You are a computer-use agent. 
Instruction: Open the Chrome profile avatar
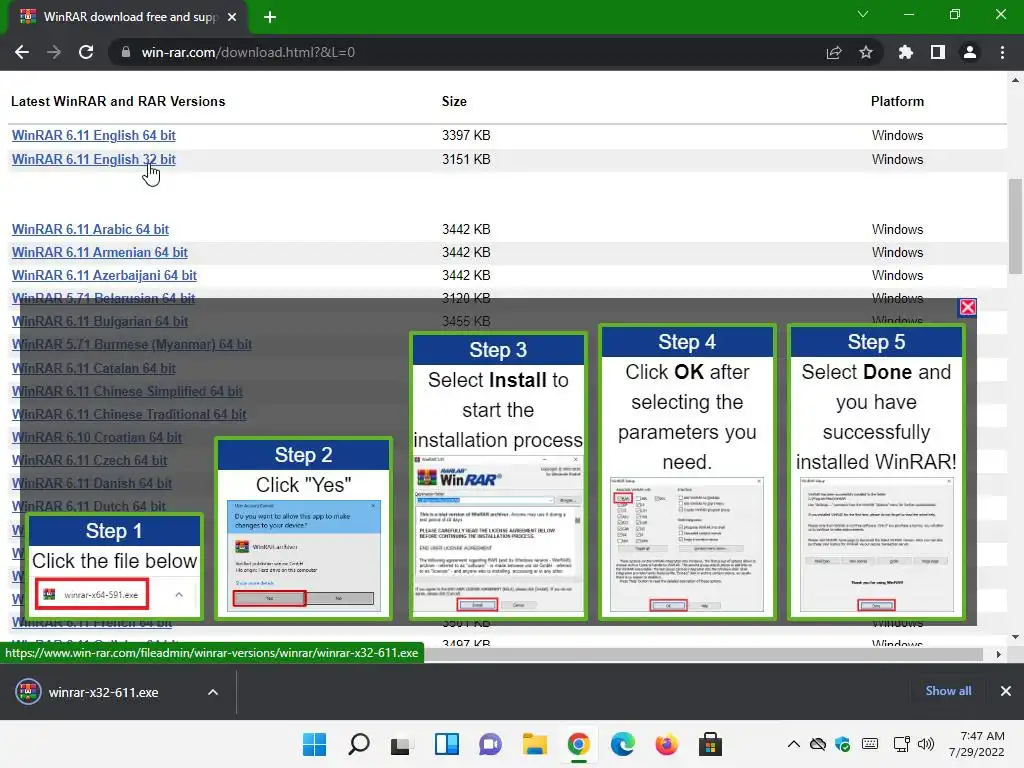click(x=970, y=52)
